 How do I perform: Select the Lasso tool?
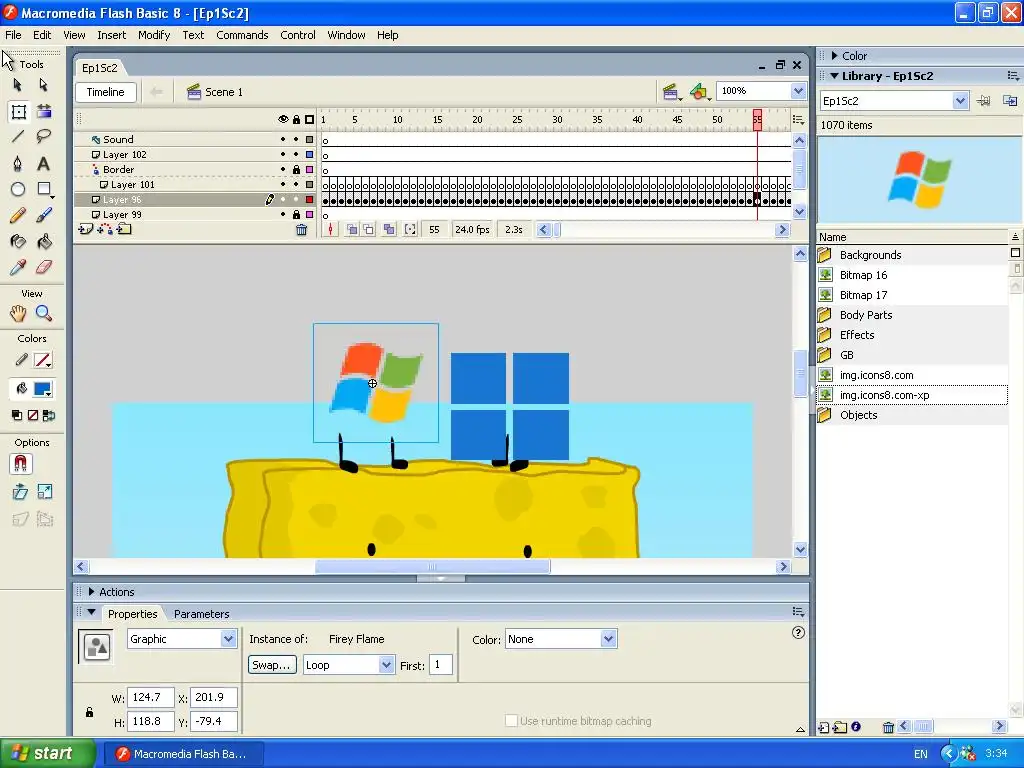43,136
